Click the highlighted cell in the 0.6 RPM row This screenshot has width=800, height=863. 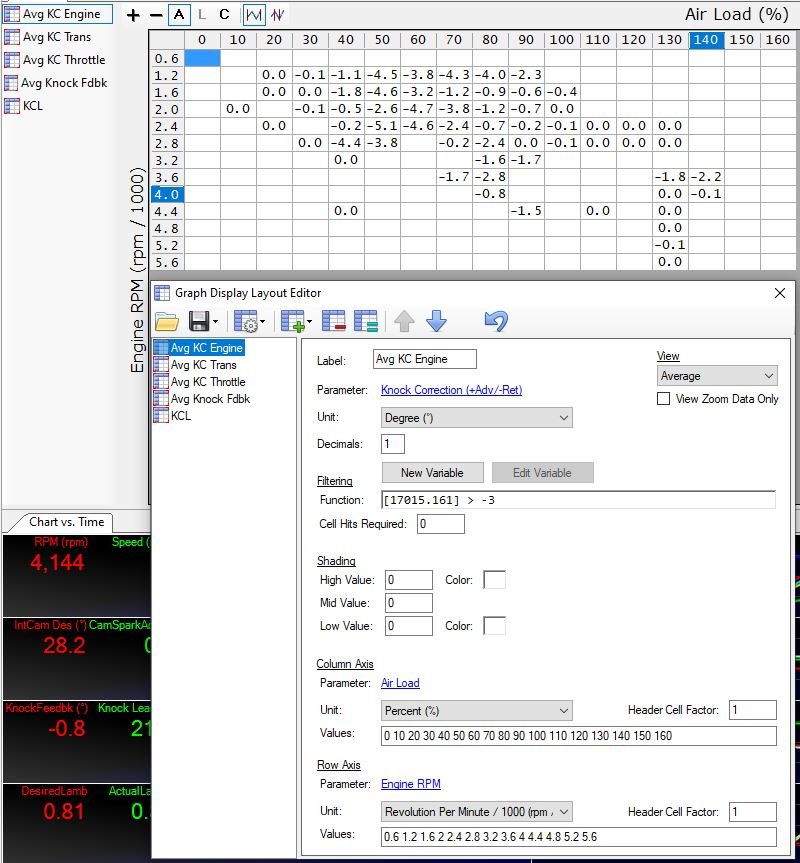(202, 58)
